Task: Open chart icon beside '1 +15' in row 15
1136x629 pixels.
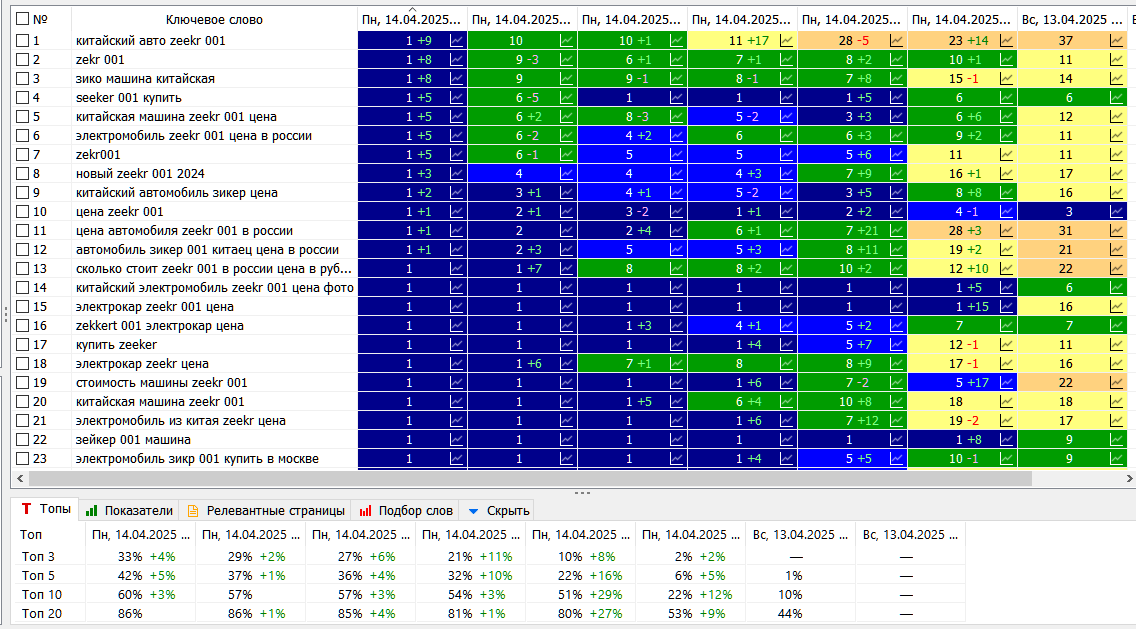Action: (1007, 307)
